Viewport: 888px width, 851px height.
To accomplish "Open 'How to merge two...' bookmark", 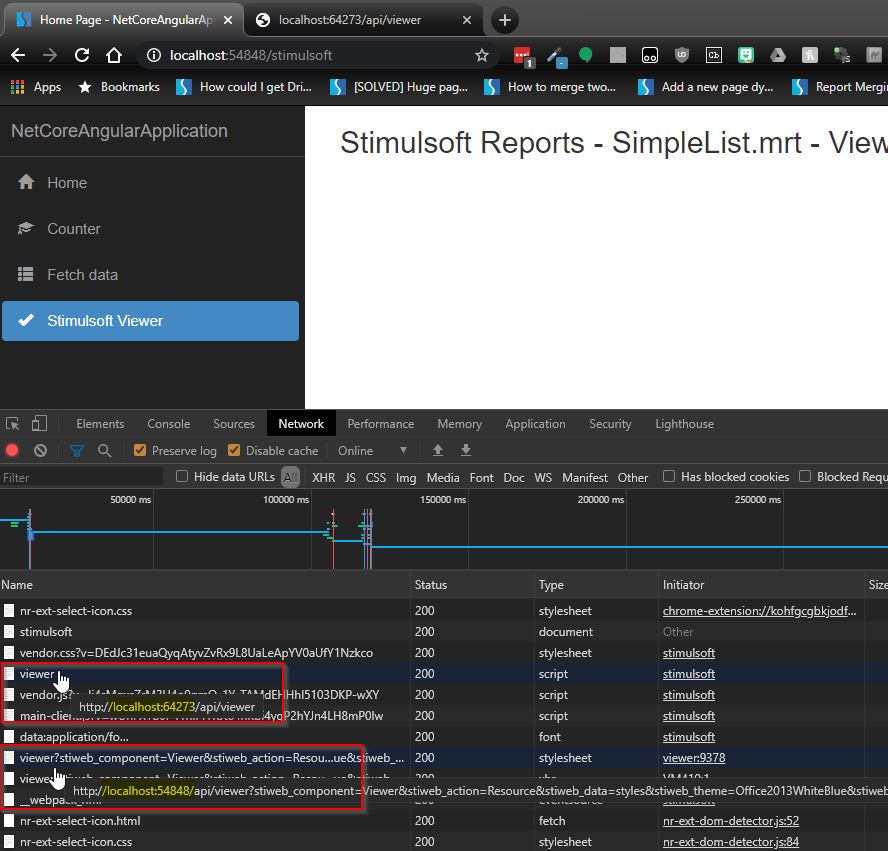I will (550, 87).
